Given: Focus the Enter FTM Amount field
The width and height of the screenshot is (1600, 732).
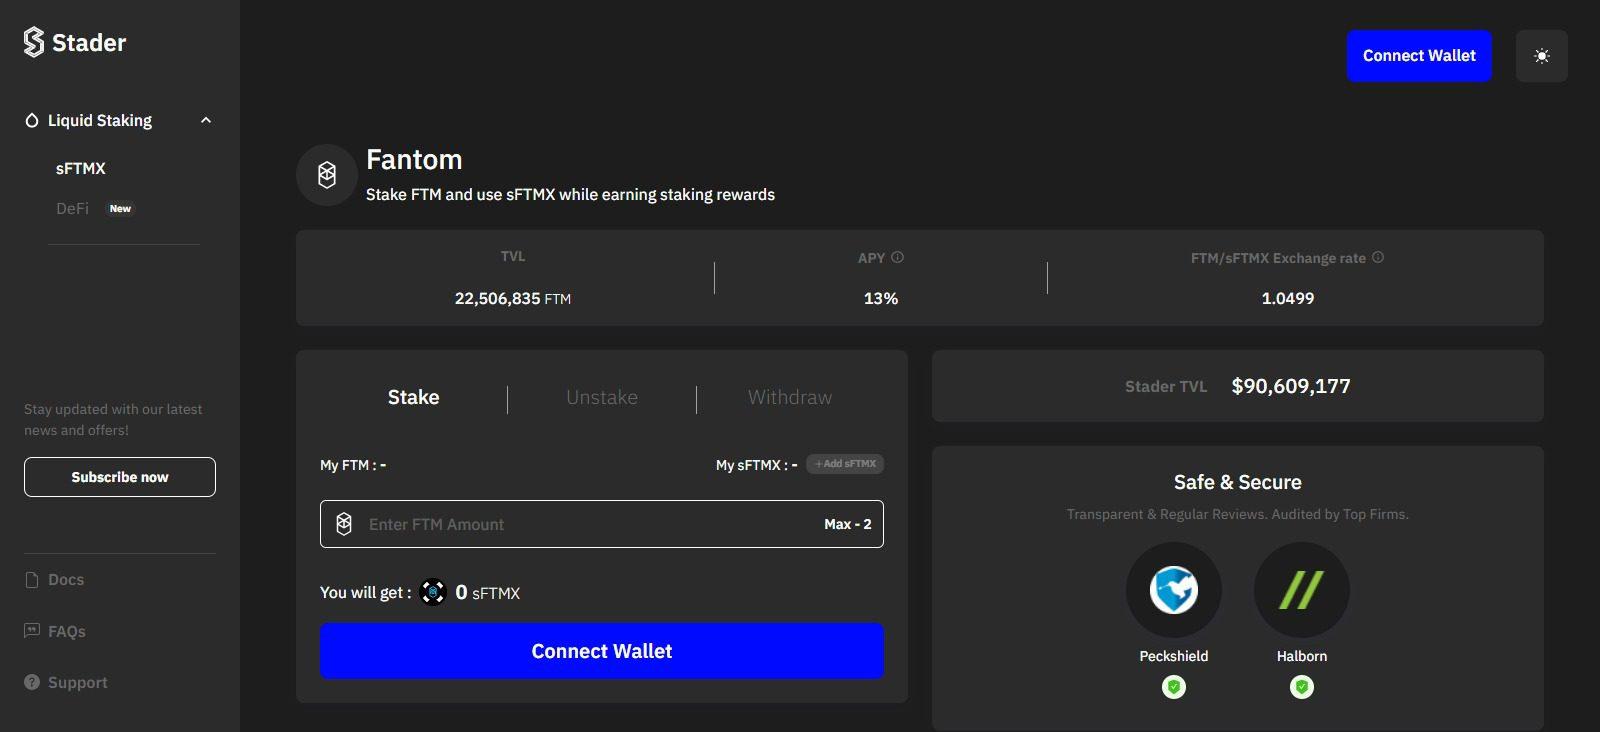Looking at the screenshot, I should [602, 524].
